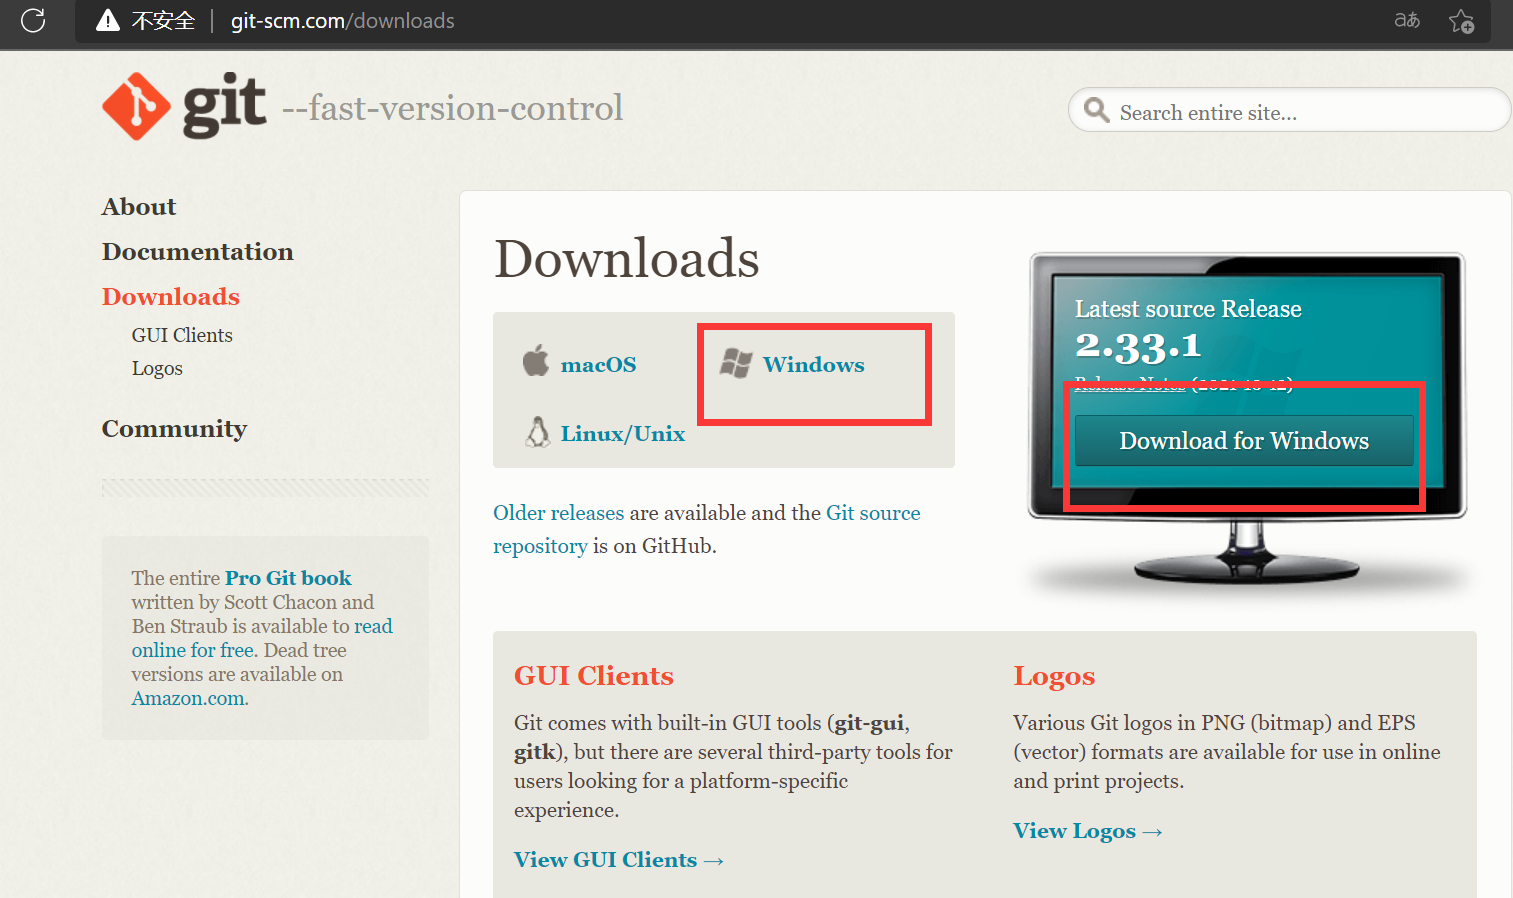Viewport: 1513px width, 898px height.
Task: Click the Windows download link
Action: 813,365
